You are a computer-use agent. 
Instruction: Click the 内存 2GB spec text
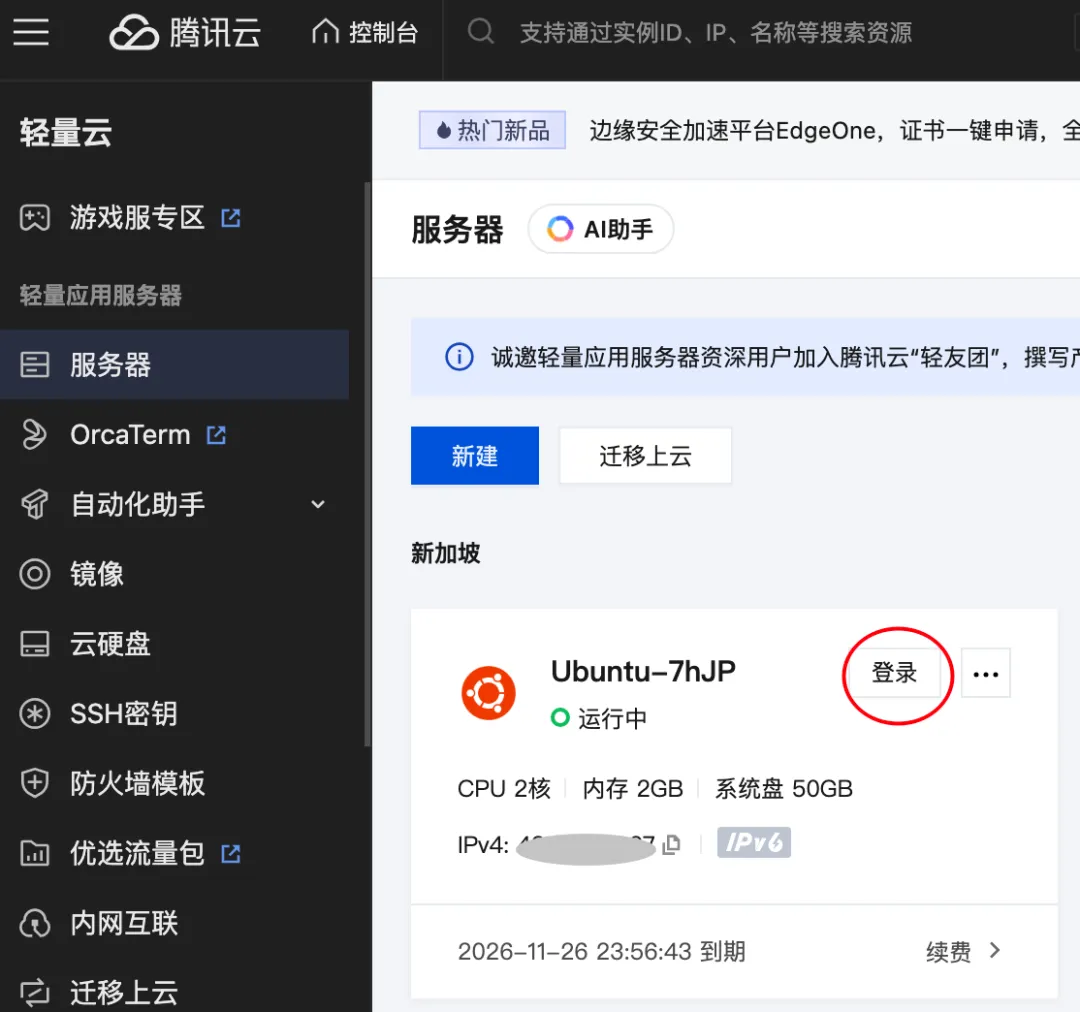coord(633,788)
